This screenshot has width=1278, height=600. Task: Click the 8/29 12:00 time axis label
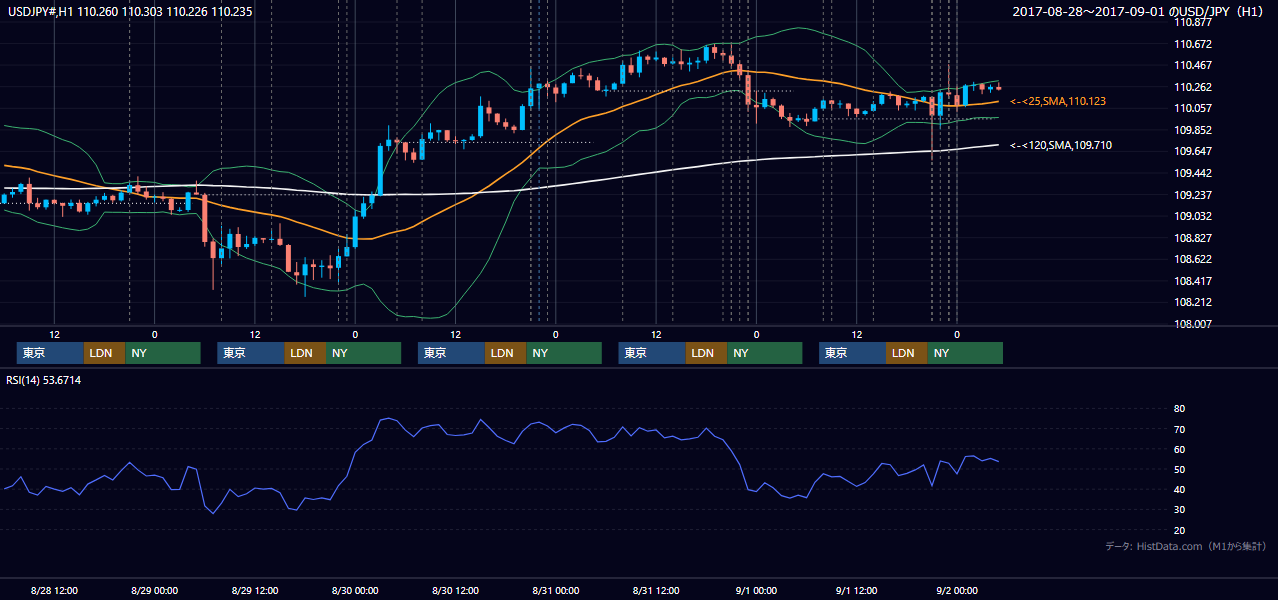click(255, 590)
